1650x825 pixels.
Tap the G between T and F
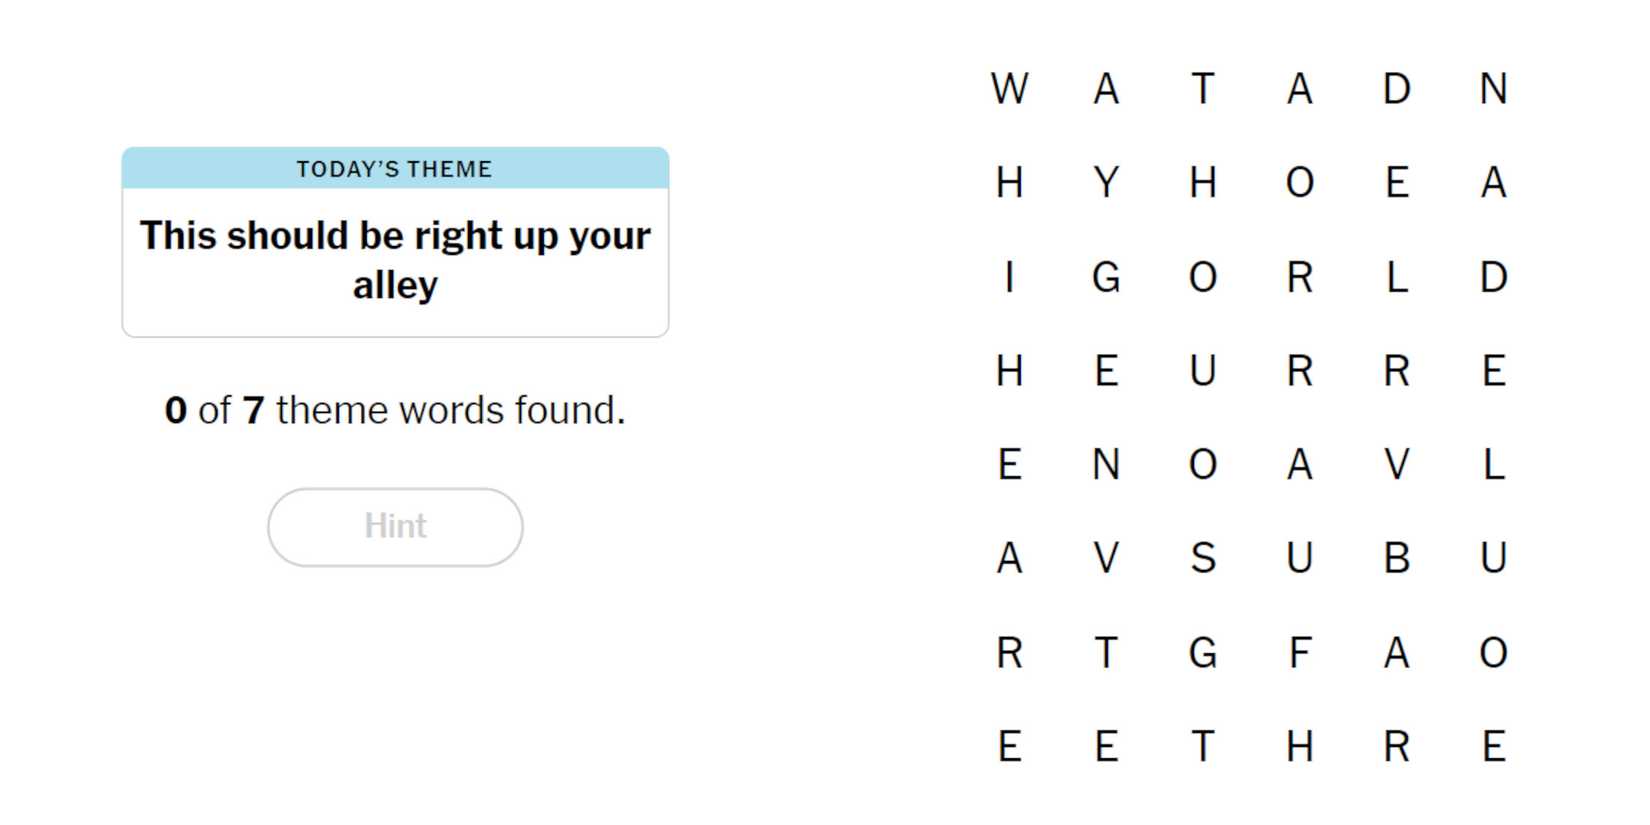pos(1203,653)
